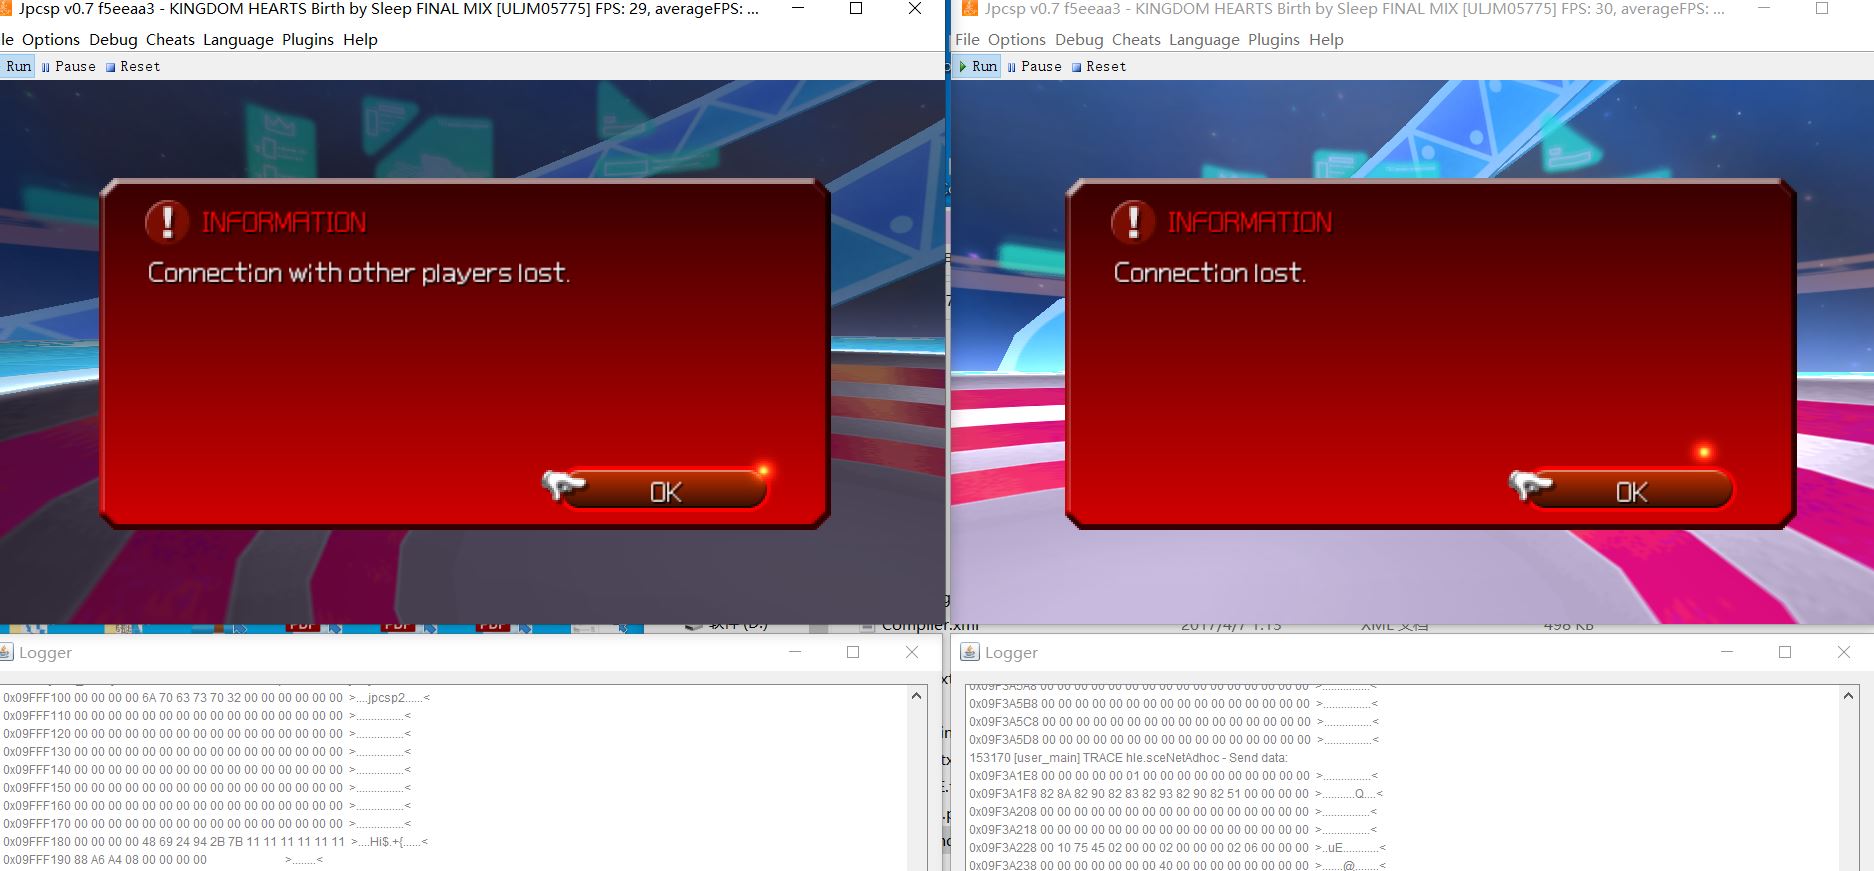The height and width of the screenshot is (871, 1874).
Task: Open the Cheats menu in left window
Action: click(170, 40)
